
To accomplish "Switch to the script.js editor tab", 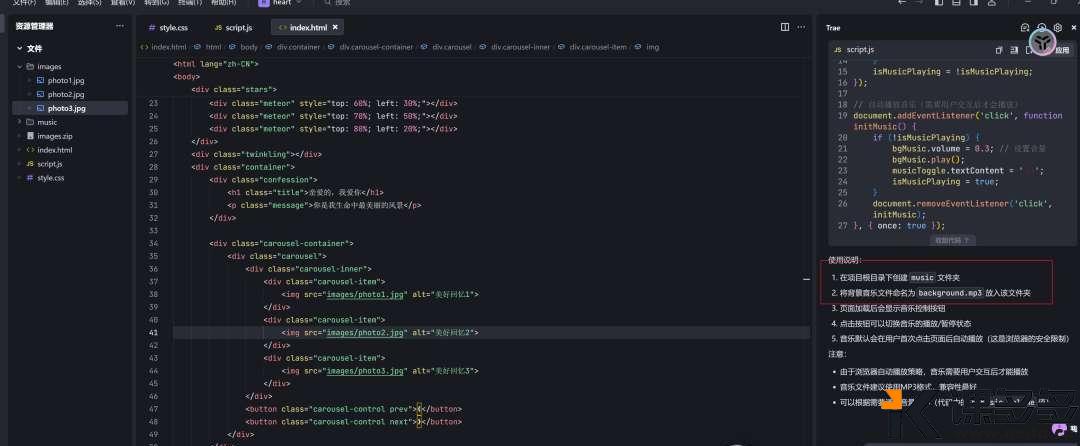I will tap(232, 27).
